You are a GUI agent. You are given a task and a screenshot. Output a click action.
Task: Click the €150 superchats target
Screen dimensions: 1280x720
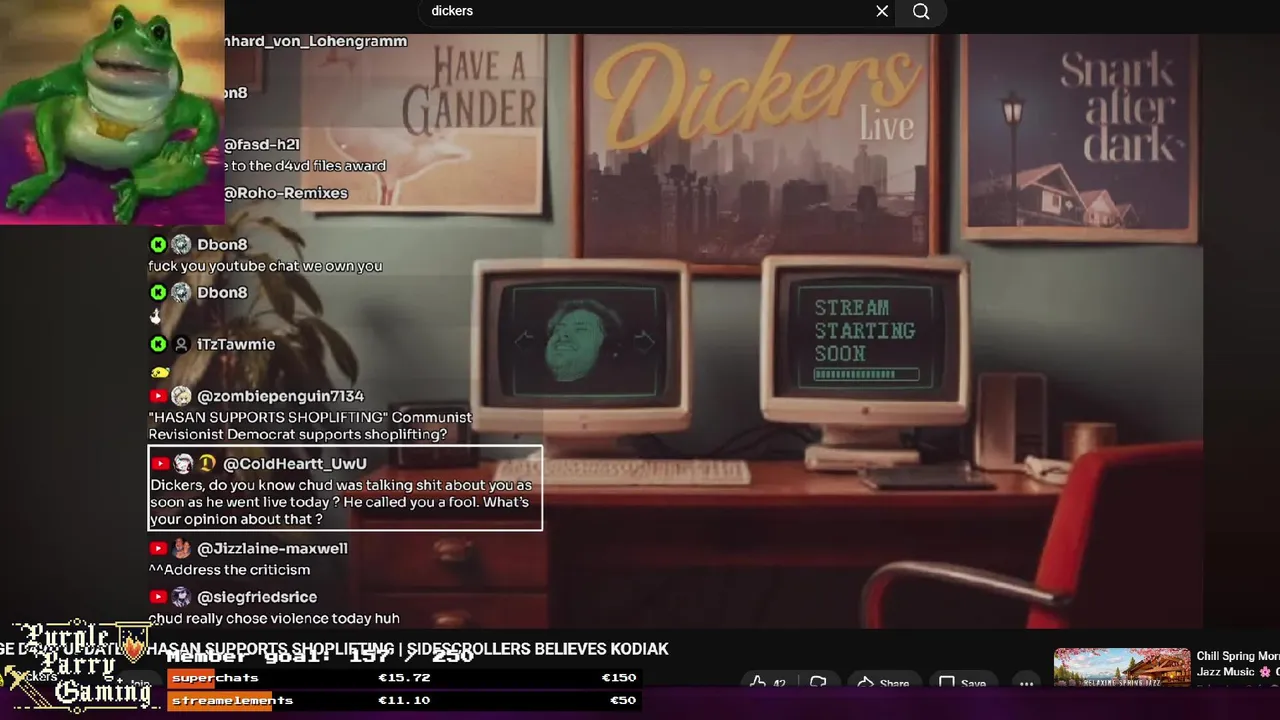(x=618, y=678)
